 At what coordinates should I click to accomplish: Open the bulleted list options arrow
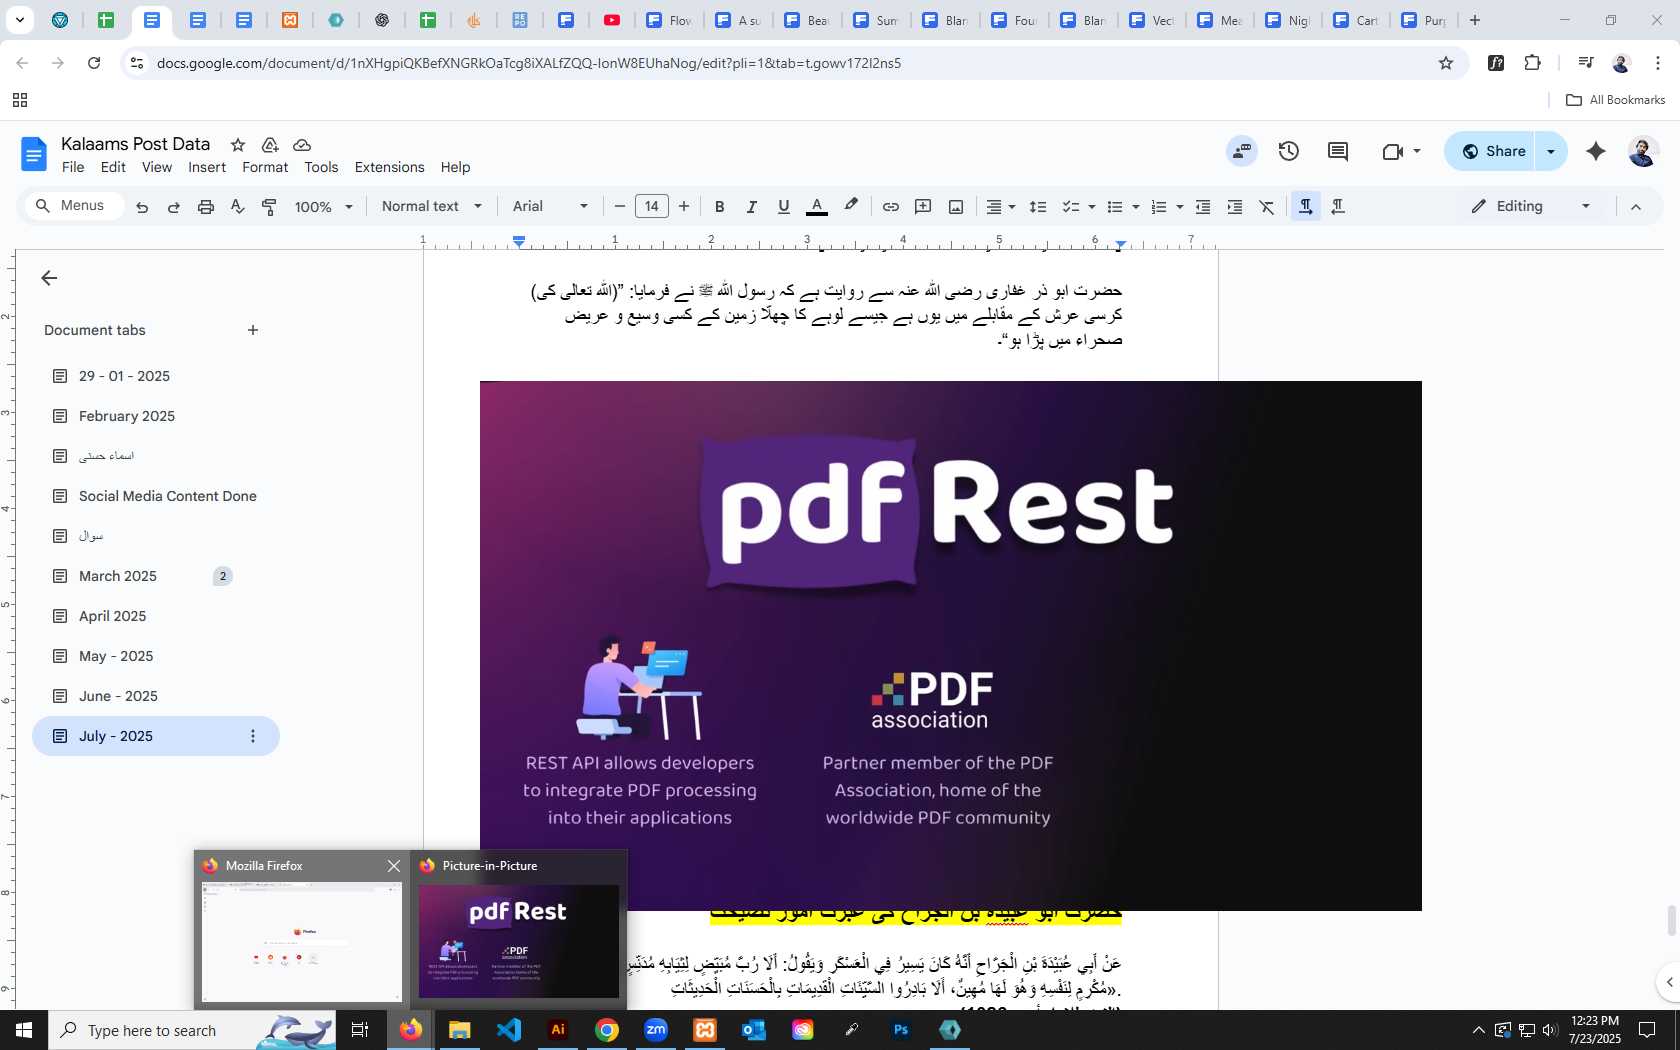pos(1136,207)
